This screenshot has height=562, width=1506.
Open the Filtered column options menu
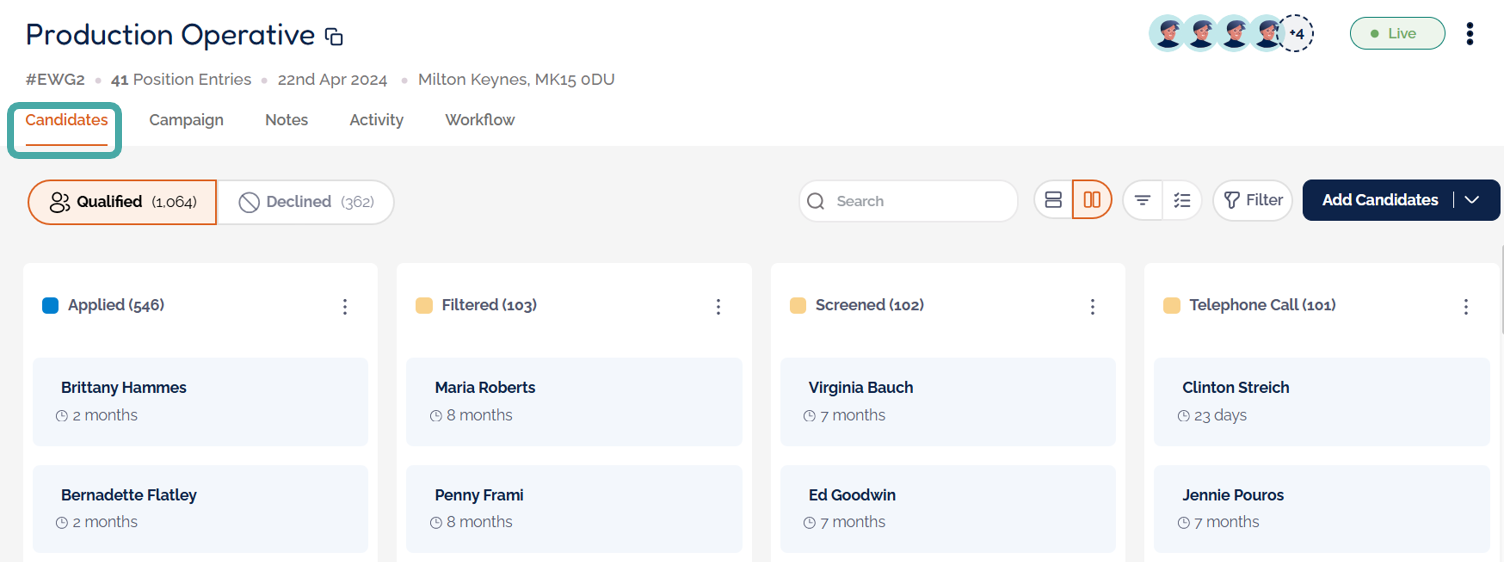pos(718,307)
